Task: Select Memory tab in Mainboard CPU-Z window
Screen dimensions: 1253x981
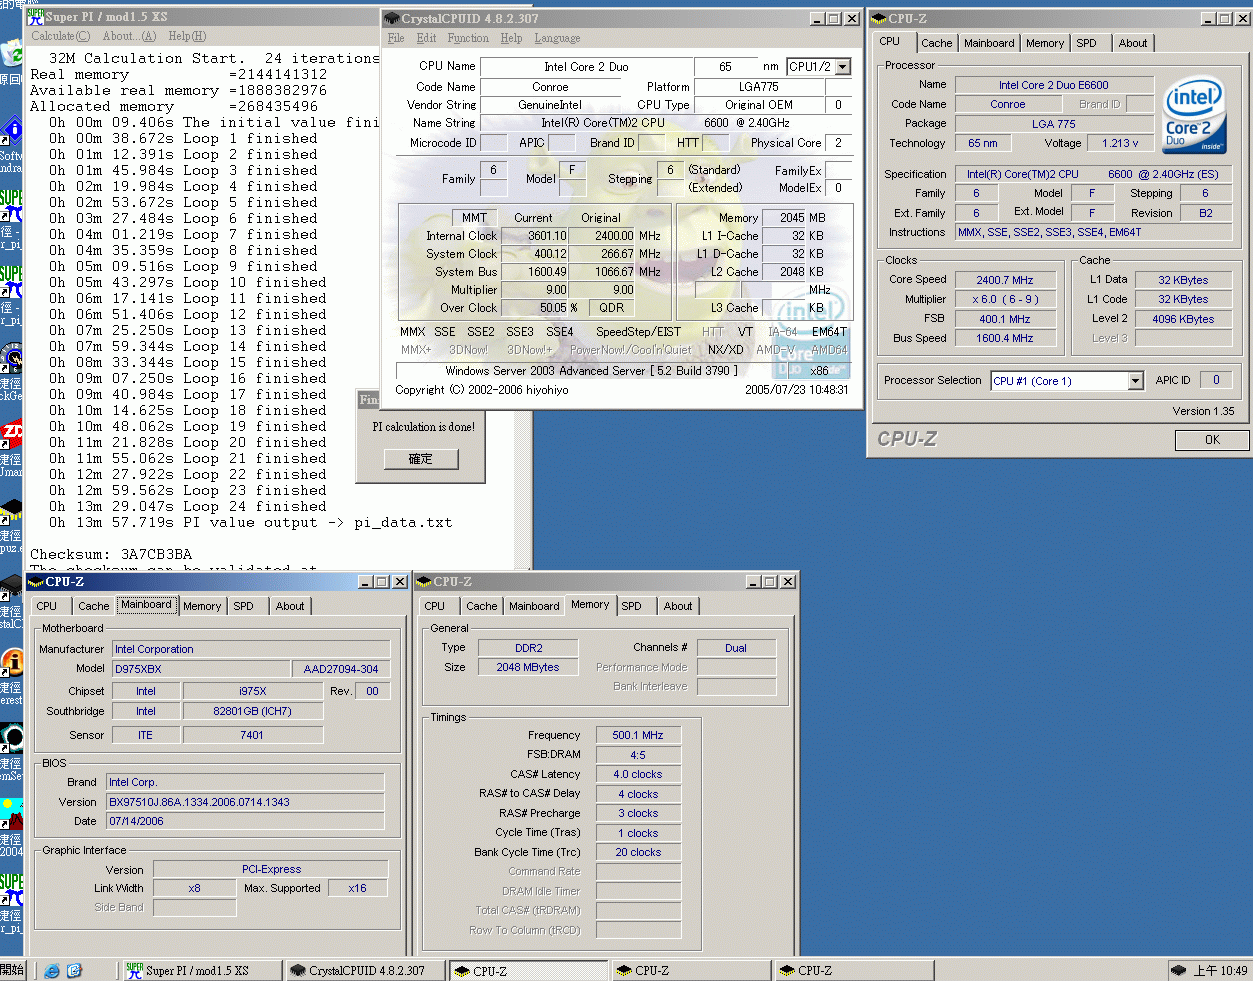Action: click(x=202, y=606)
